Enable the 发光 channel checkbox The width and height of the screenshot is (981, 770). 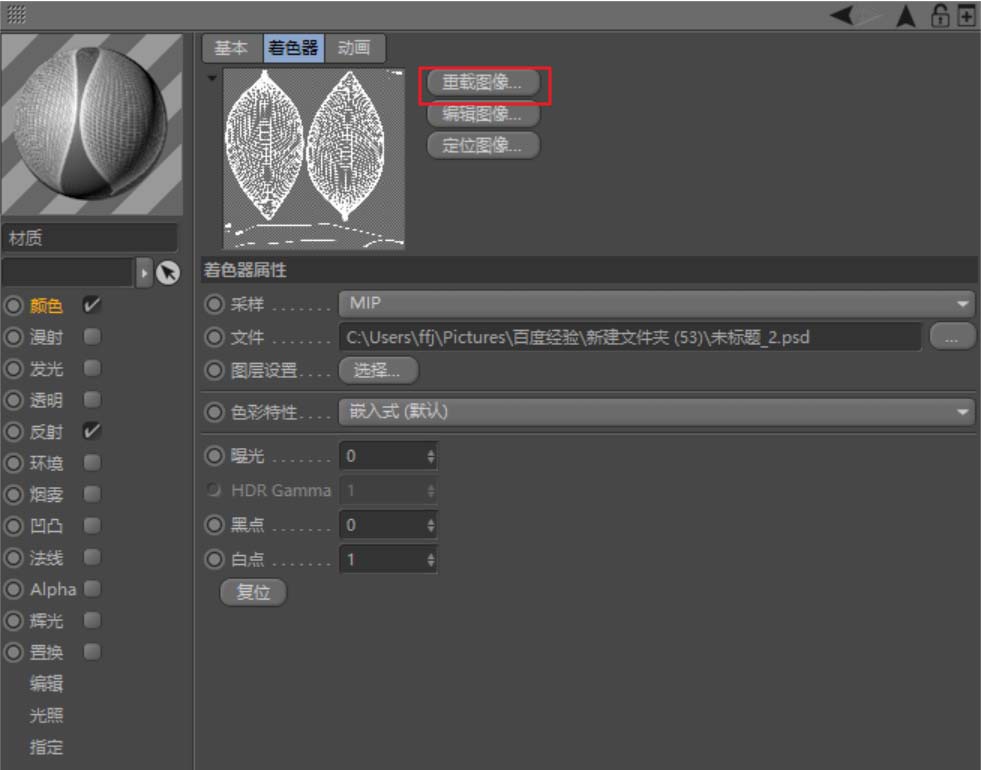coord(89,368)
